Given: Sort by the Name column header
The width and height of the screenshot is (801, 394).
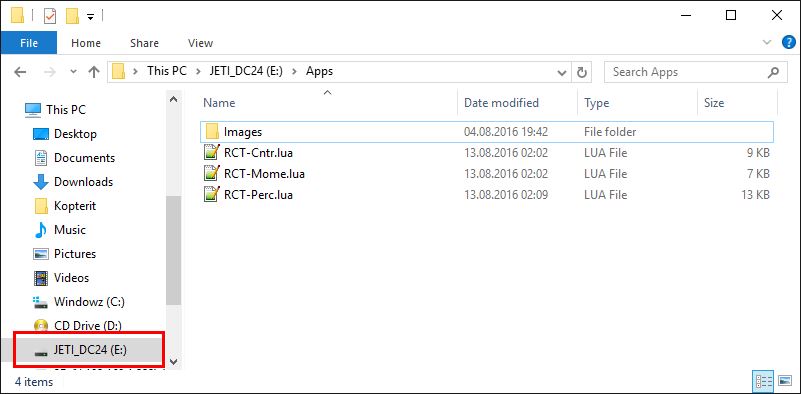Looking at the screenshot, I should (x=219, y=103).
